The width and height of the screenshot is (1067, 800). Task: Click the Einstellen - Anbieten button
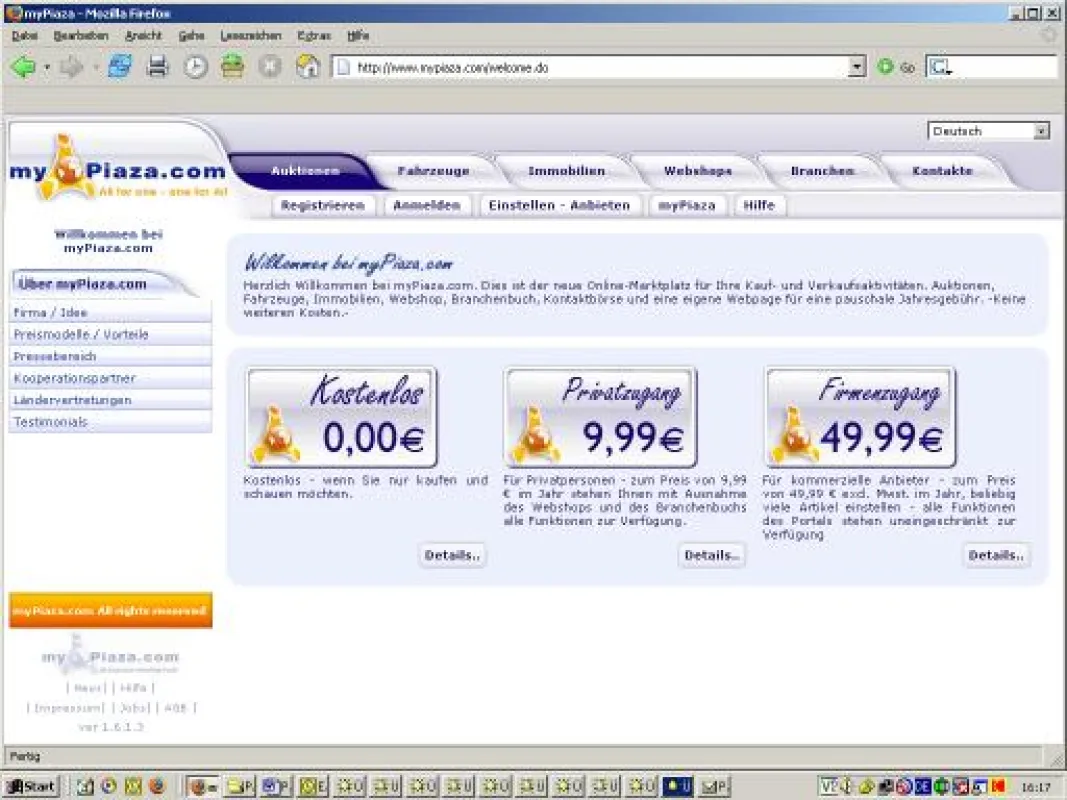[559, 205]
